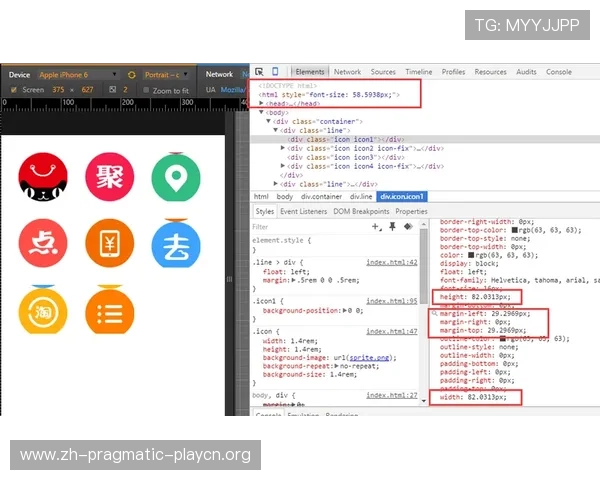Click the border-top-color swatch
This screenshot has width=600, height=480.
pyautogui.click(x=514, y=230)
